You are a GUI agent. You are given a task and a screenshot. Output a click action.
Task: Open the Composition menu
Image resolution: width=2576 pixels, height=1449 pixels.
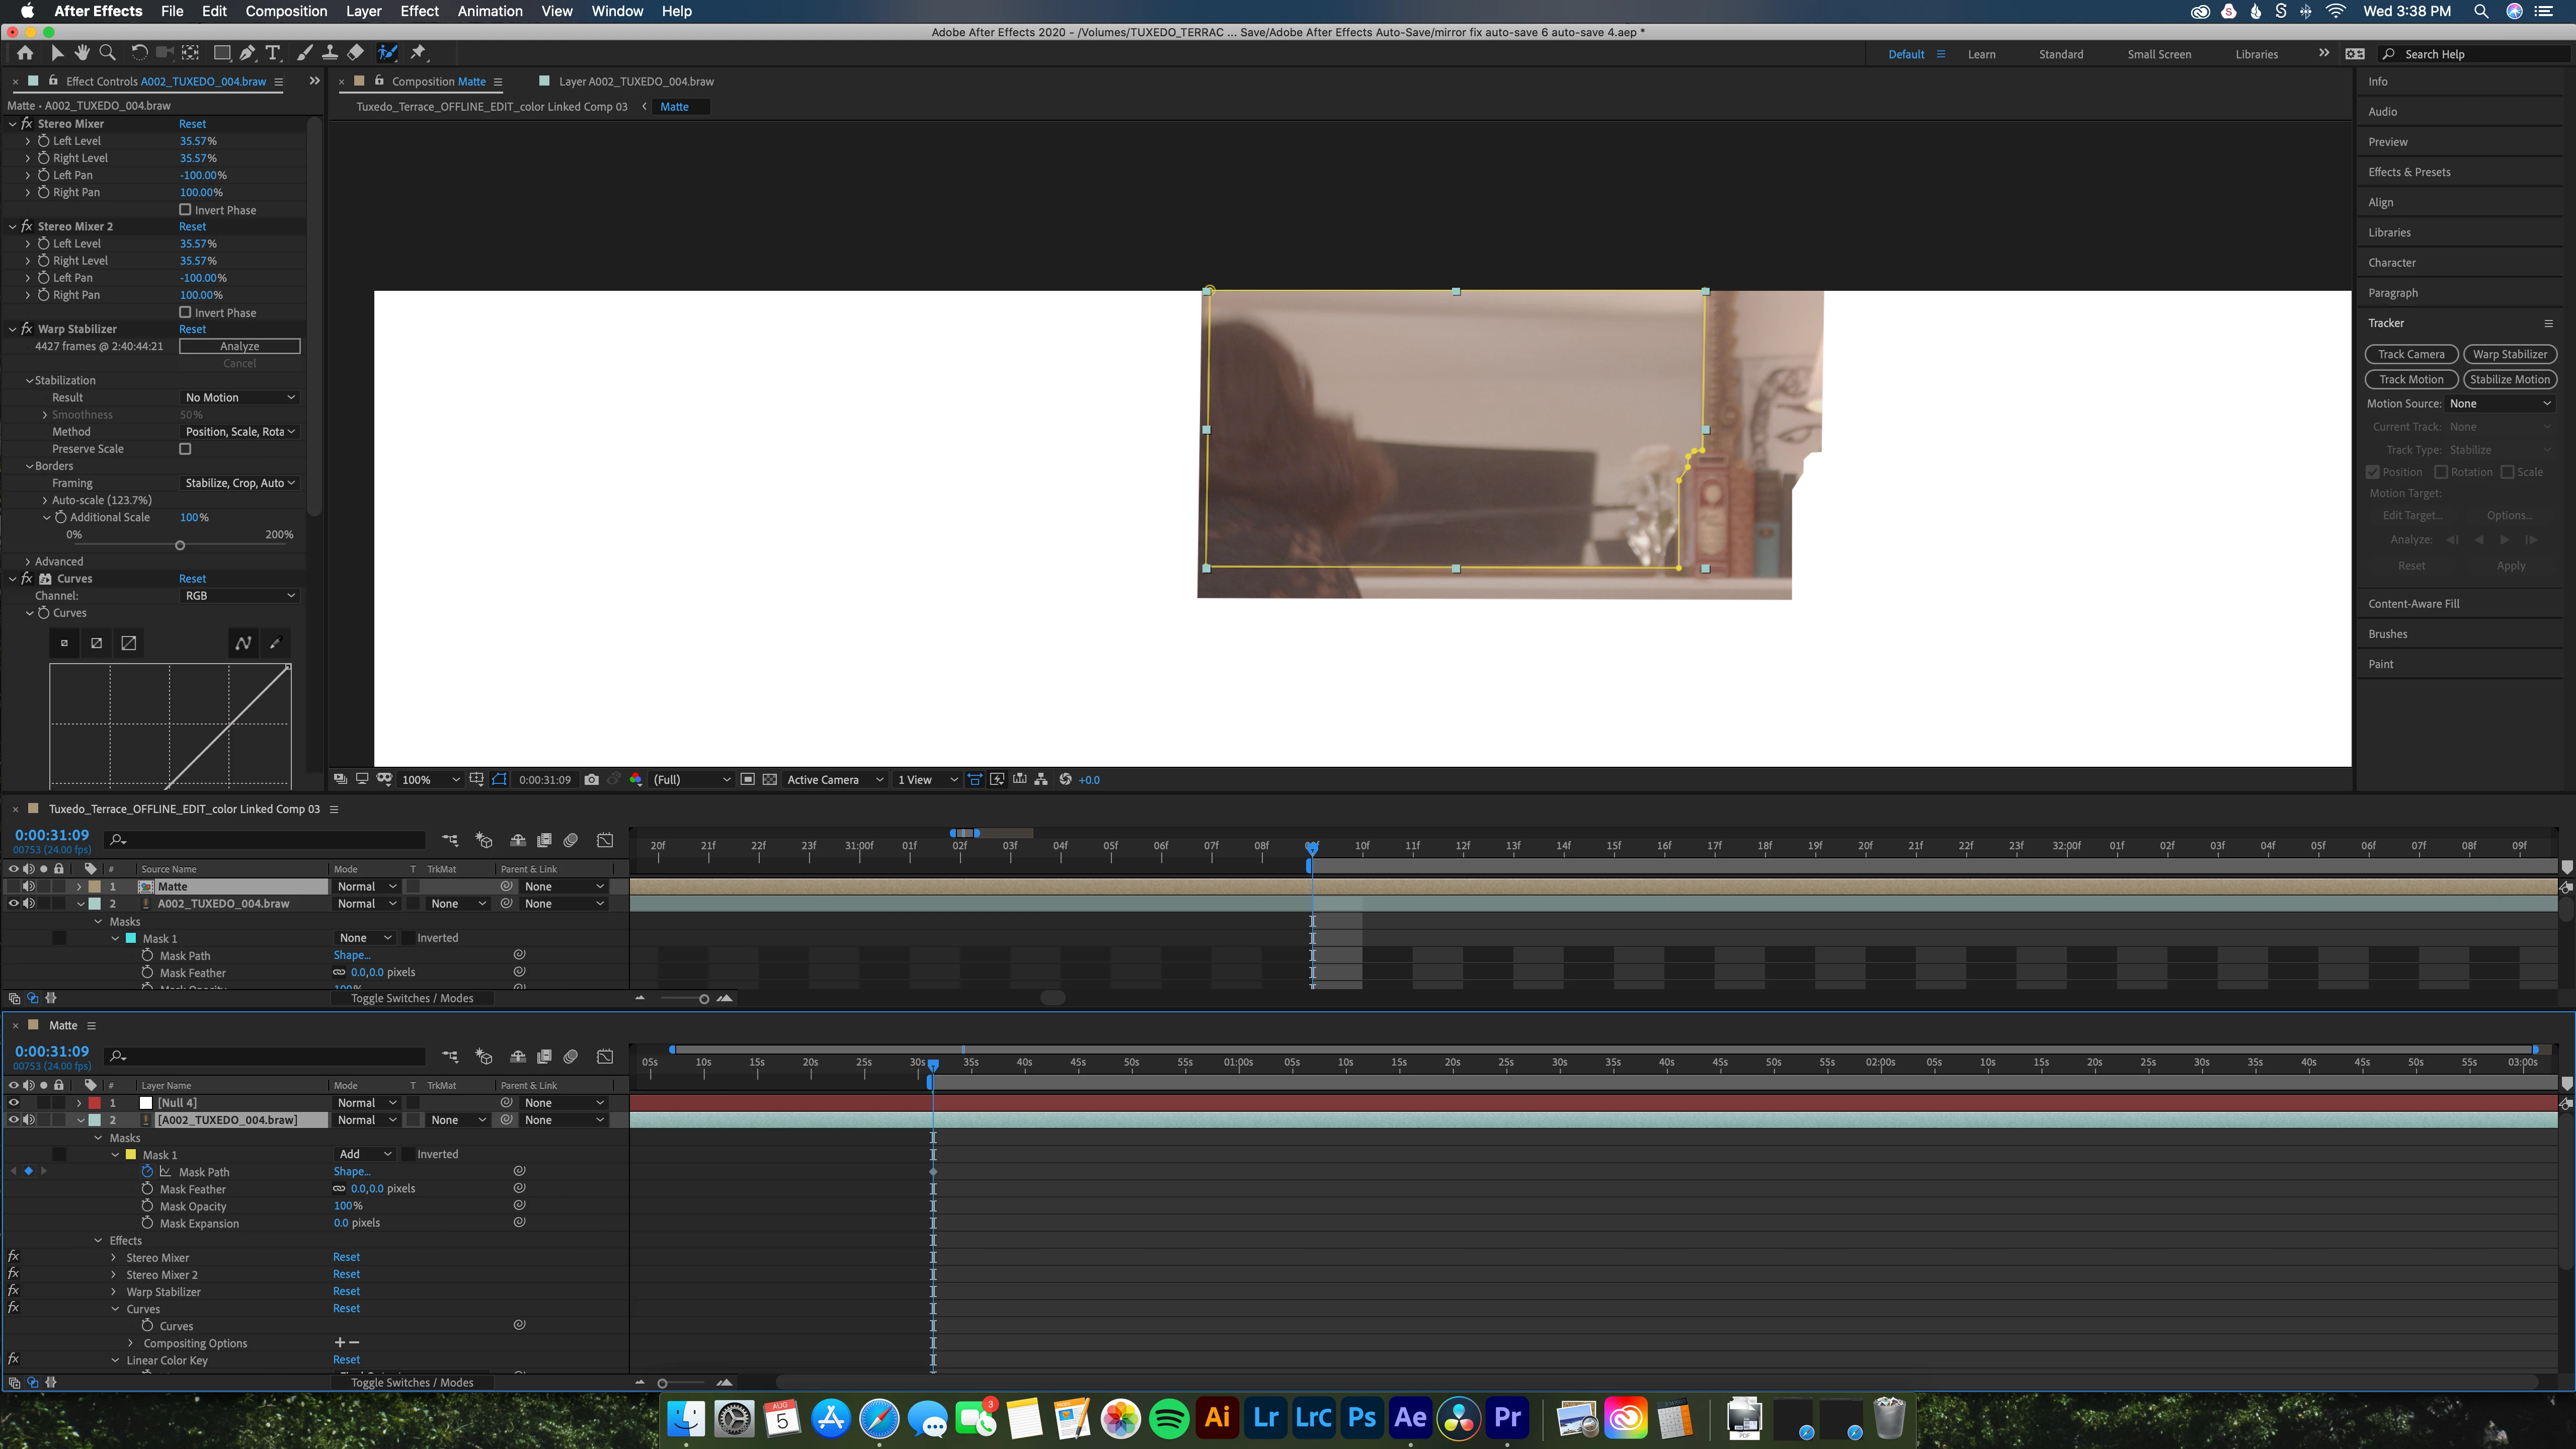286,11
